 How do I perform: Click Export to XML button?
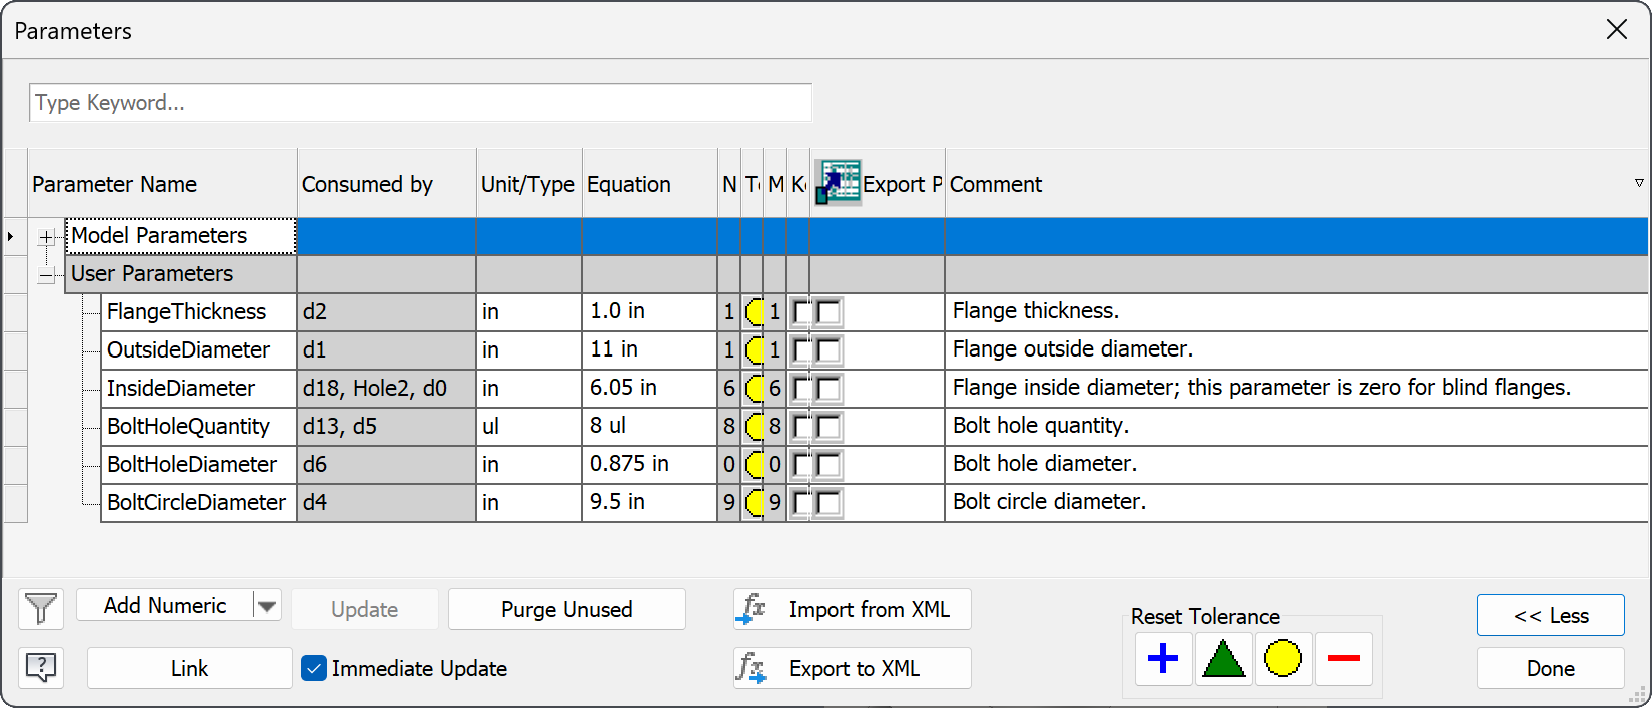click(852, 668)
